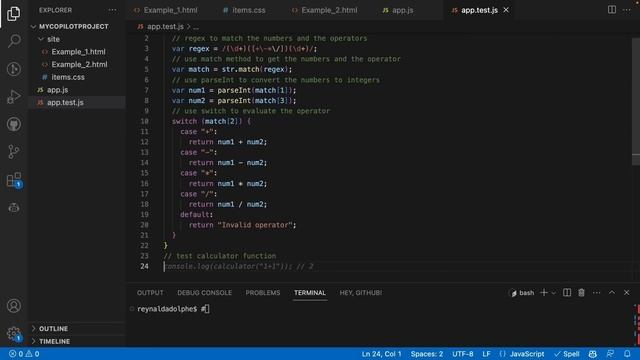Screen dimensions: 640x360
Task: Split the terminal panel
Action: [567, 293]
